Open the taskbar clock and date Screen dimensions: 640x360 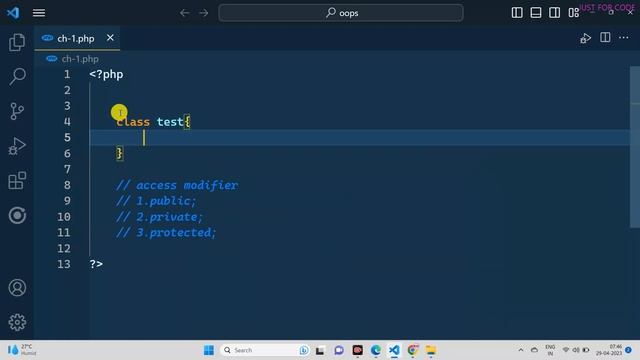[609, 350]
